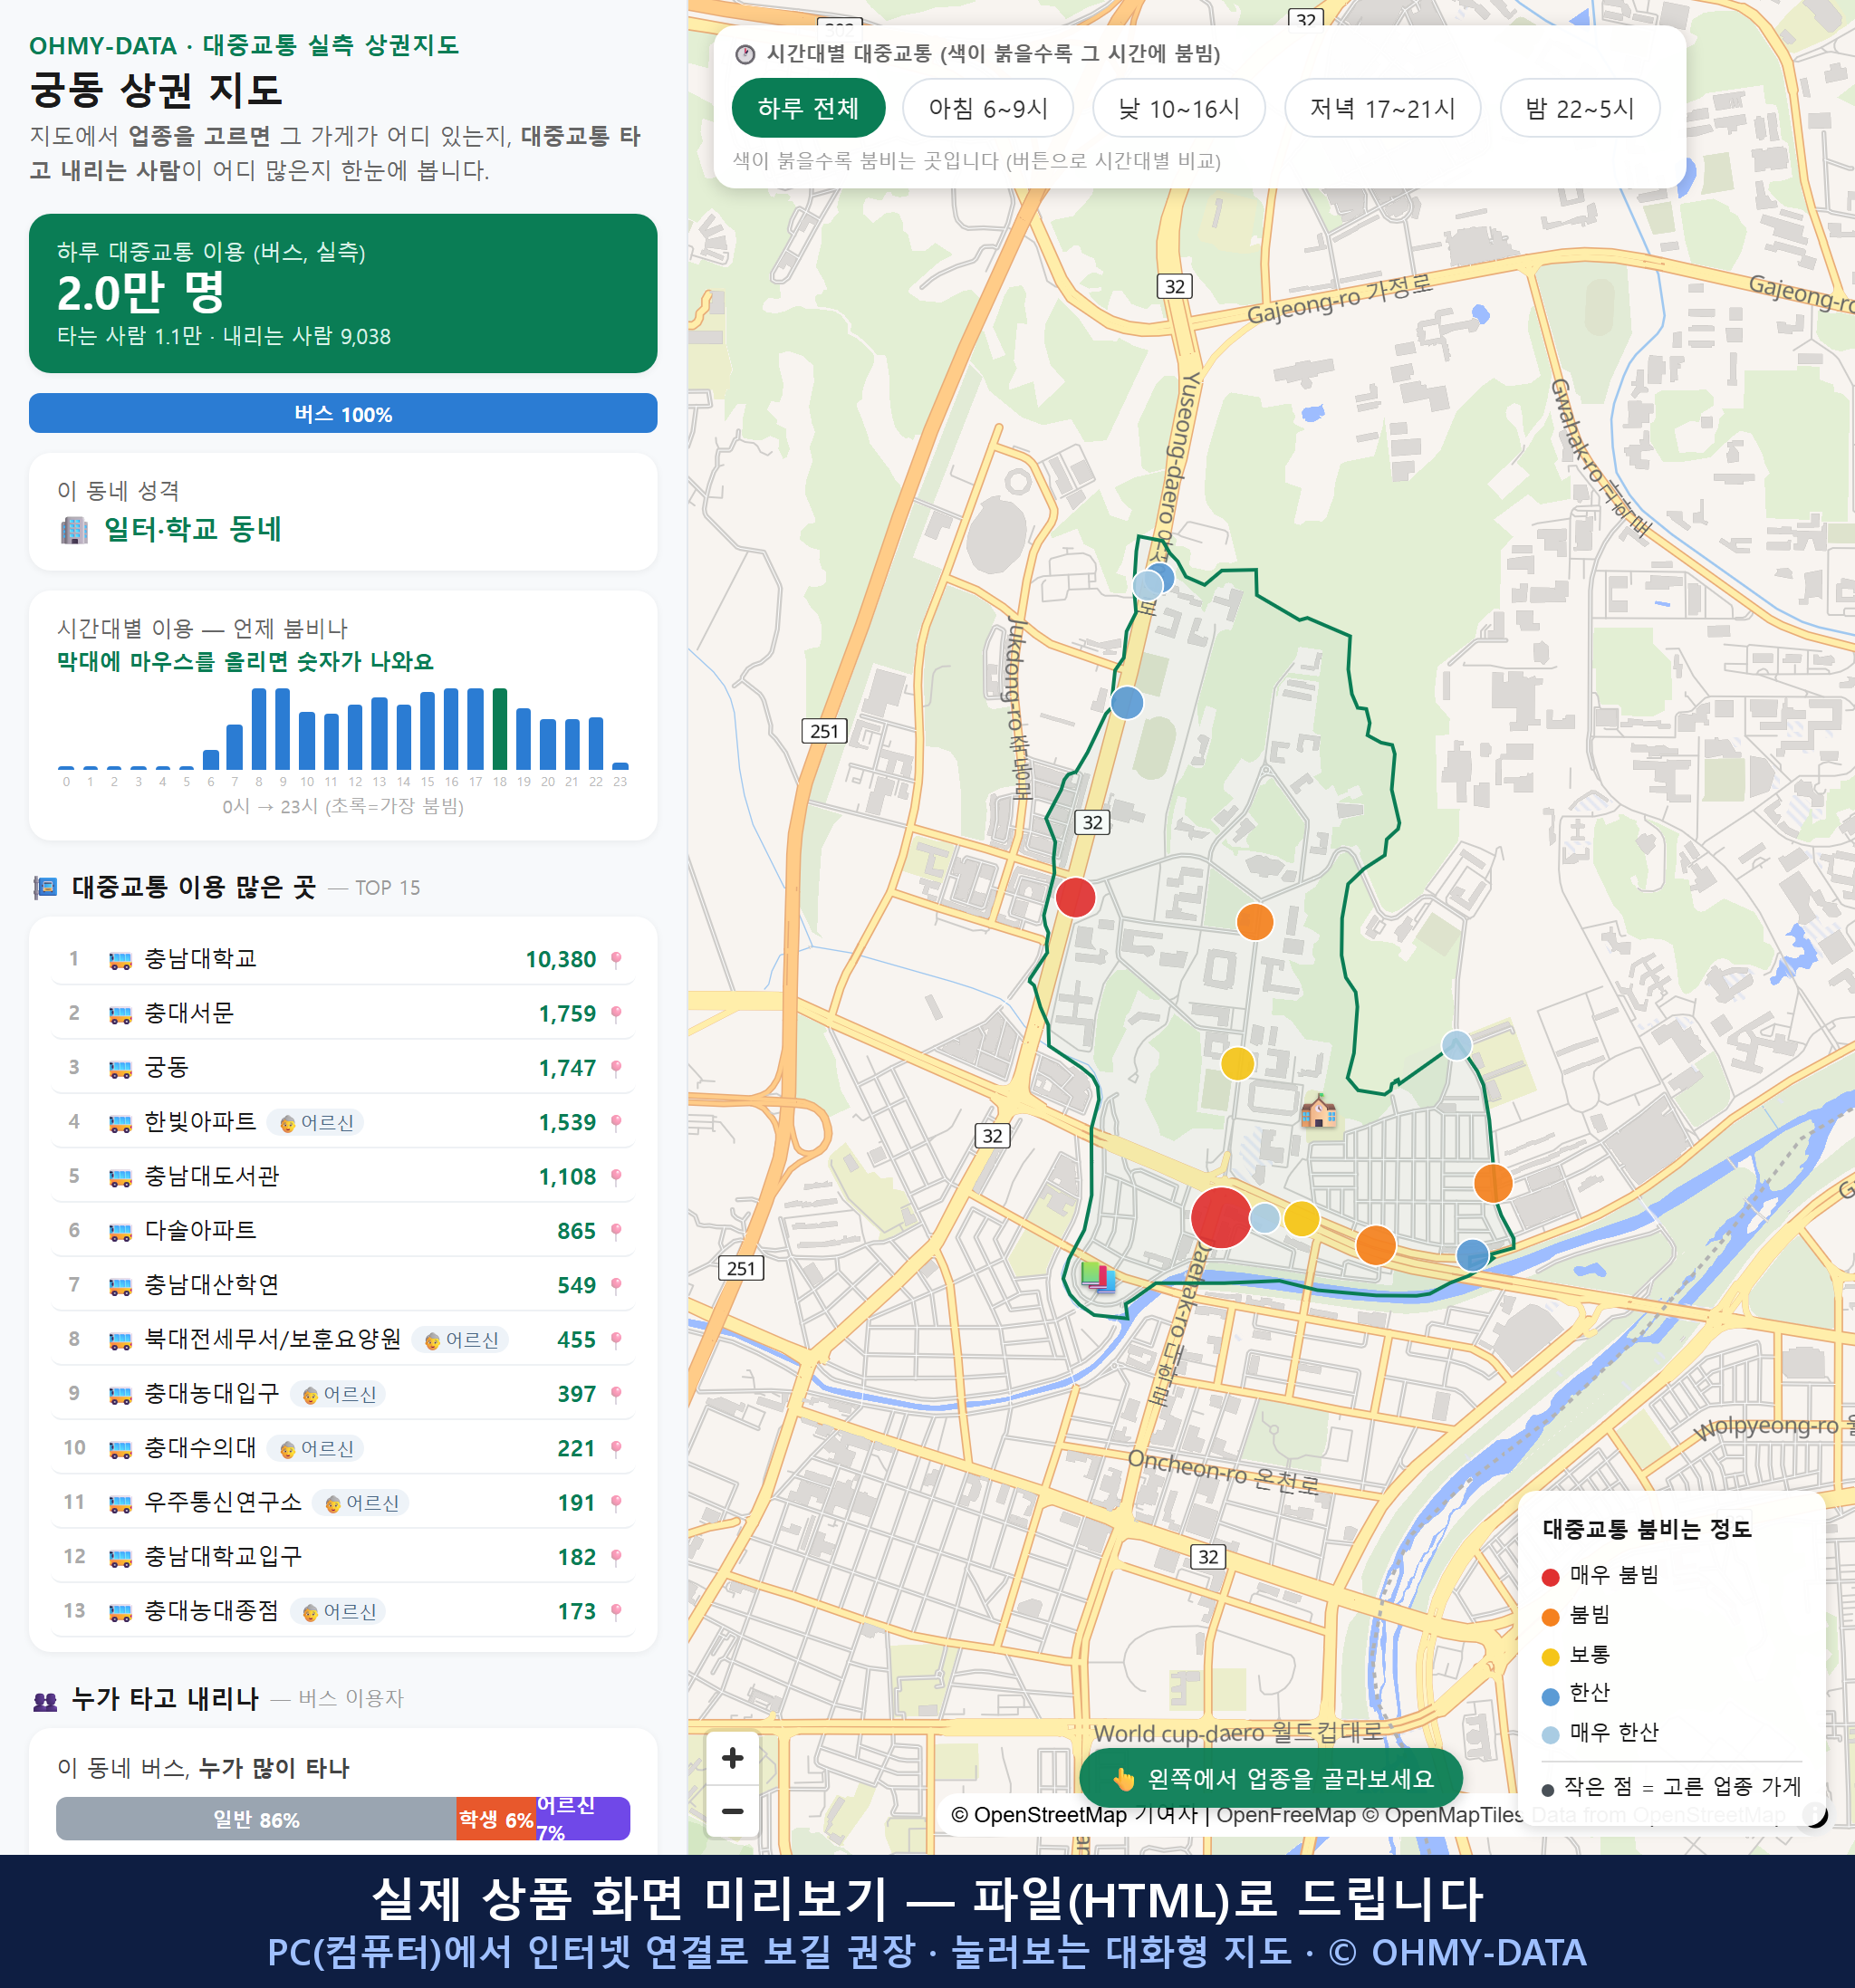Click the round info icon after the map credits
Screen dimensions: 1855x1988
pyautogui.click(x=1815, y=1814)
